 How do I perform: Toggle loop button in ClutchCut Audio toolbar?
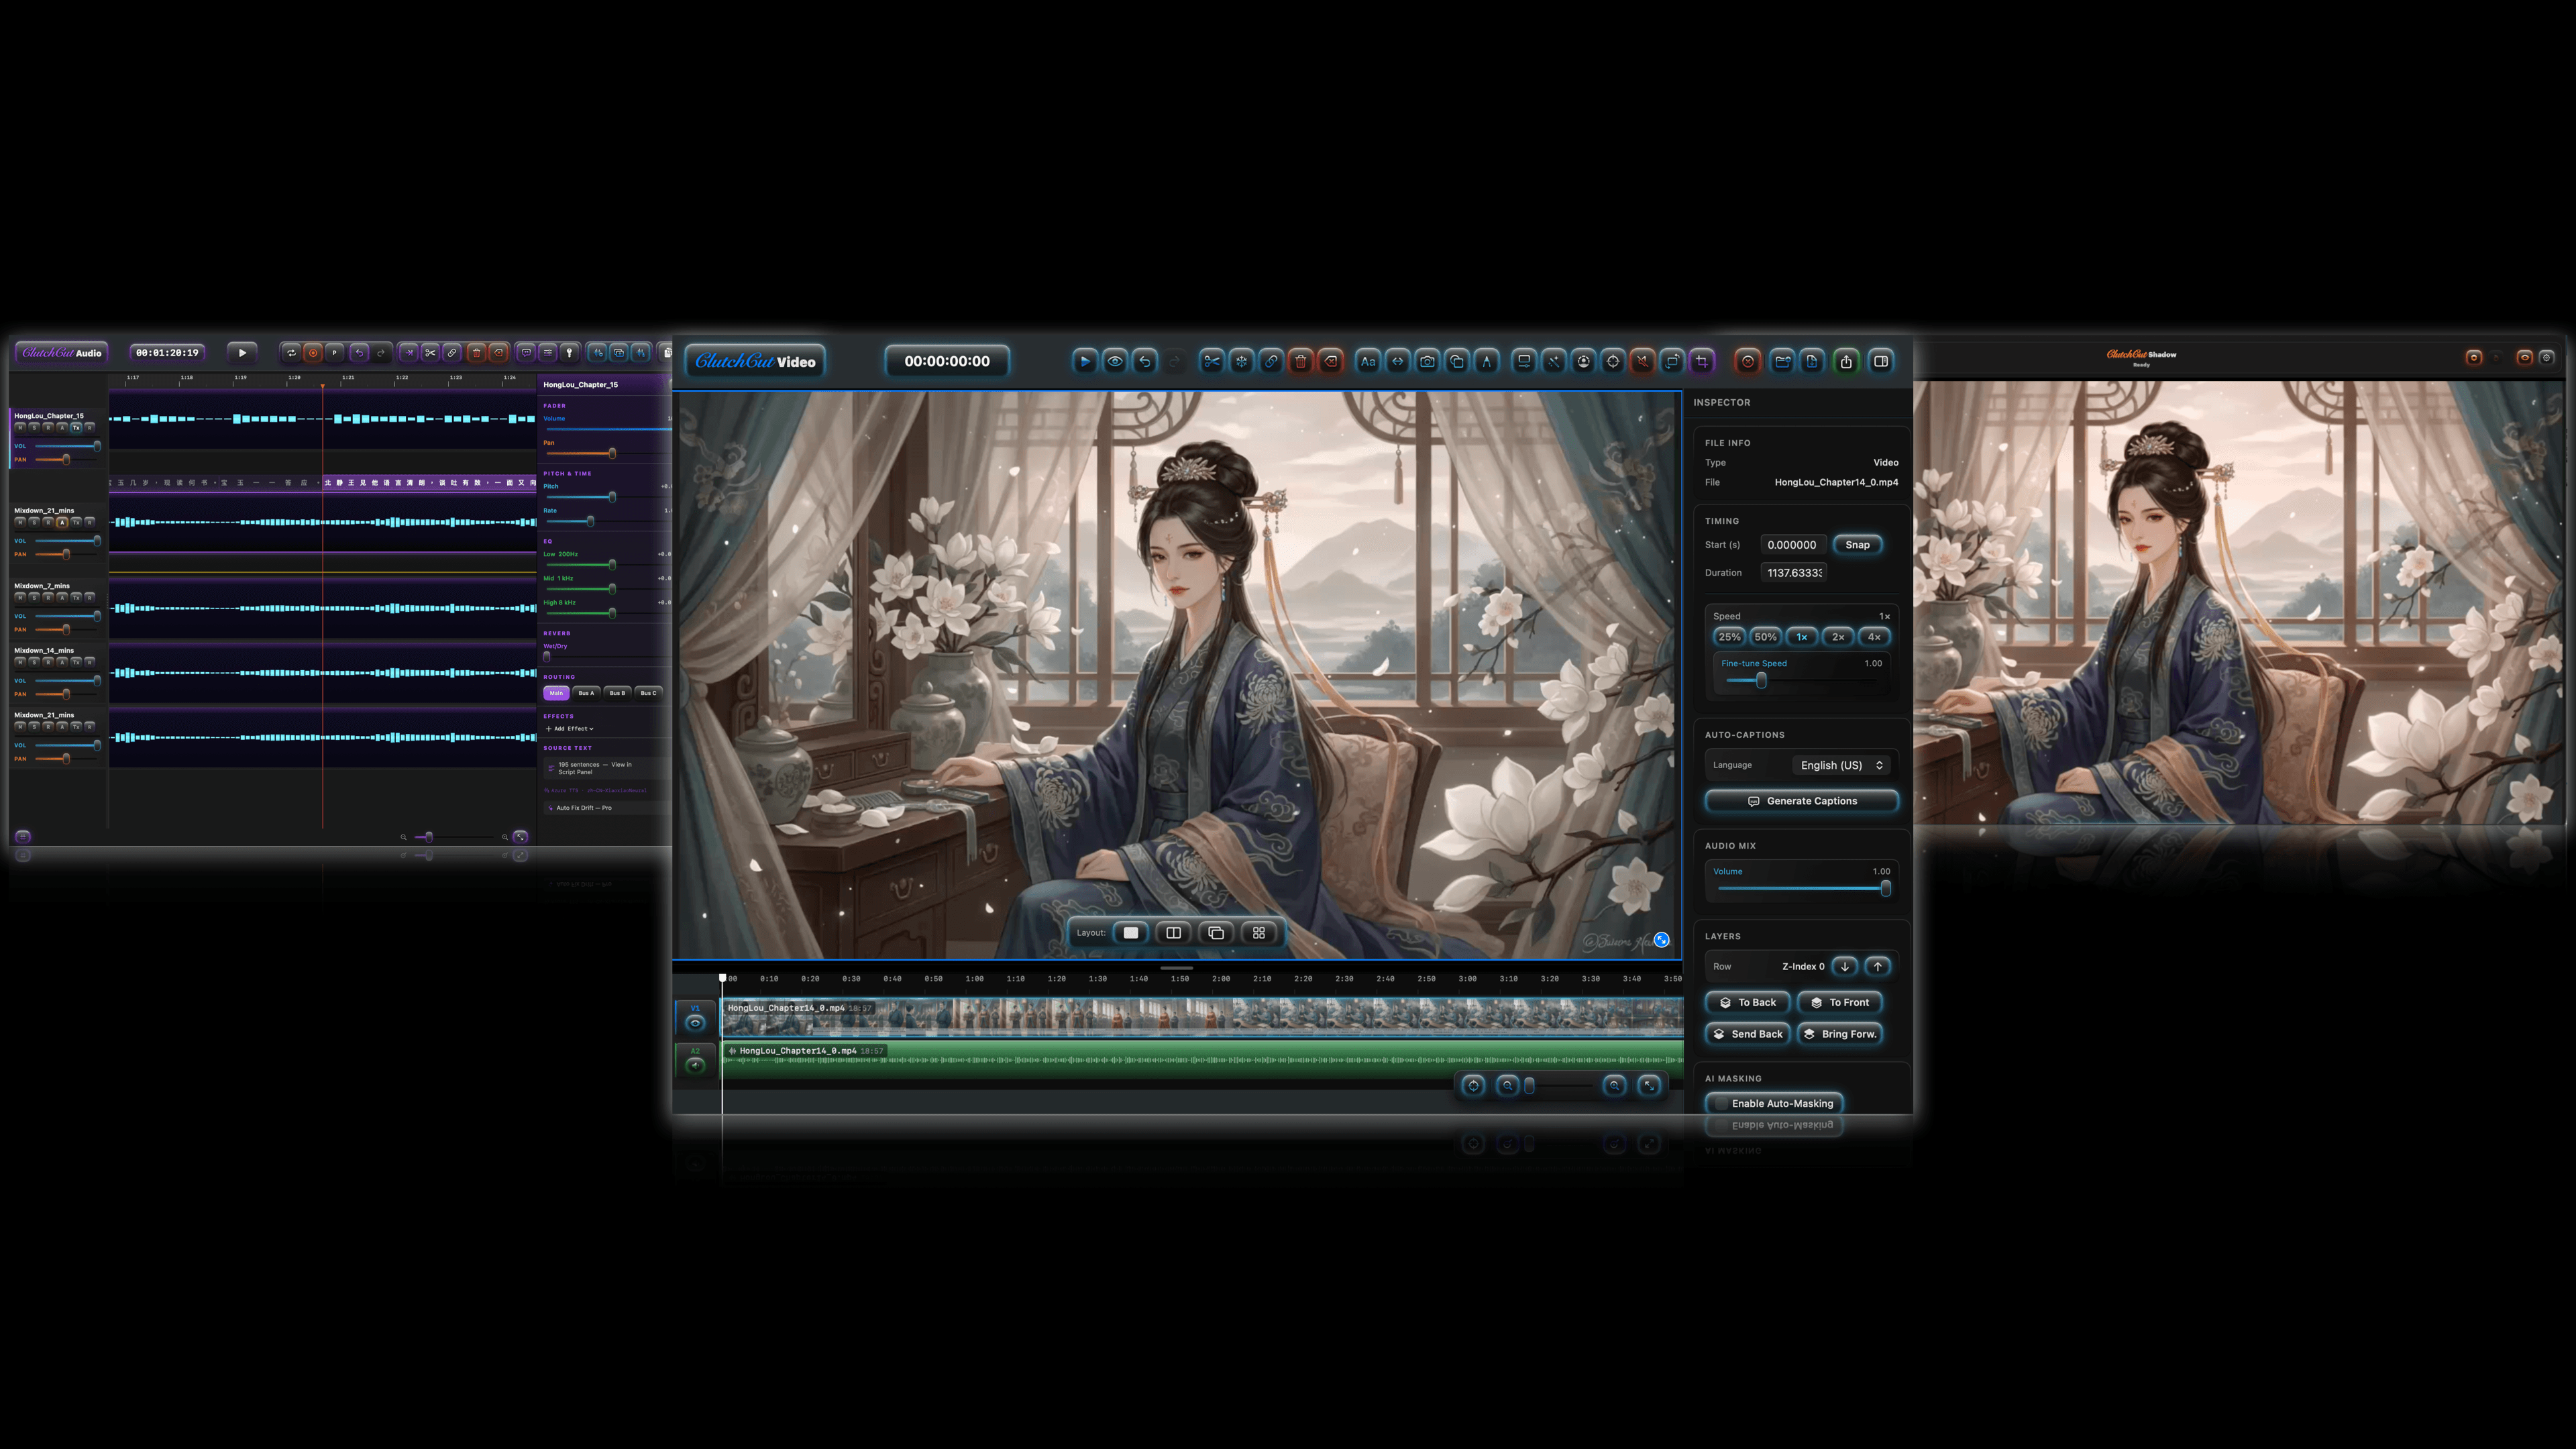(x=291, y=352)
